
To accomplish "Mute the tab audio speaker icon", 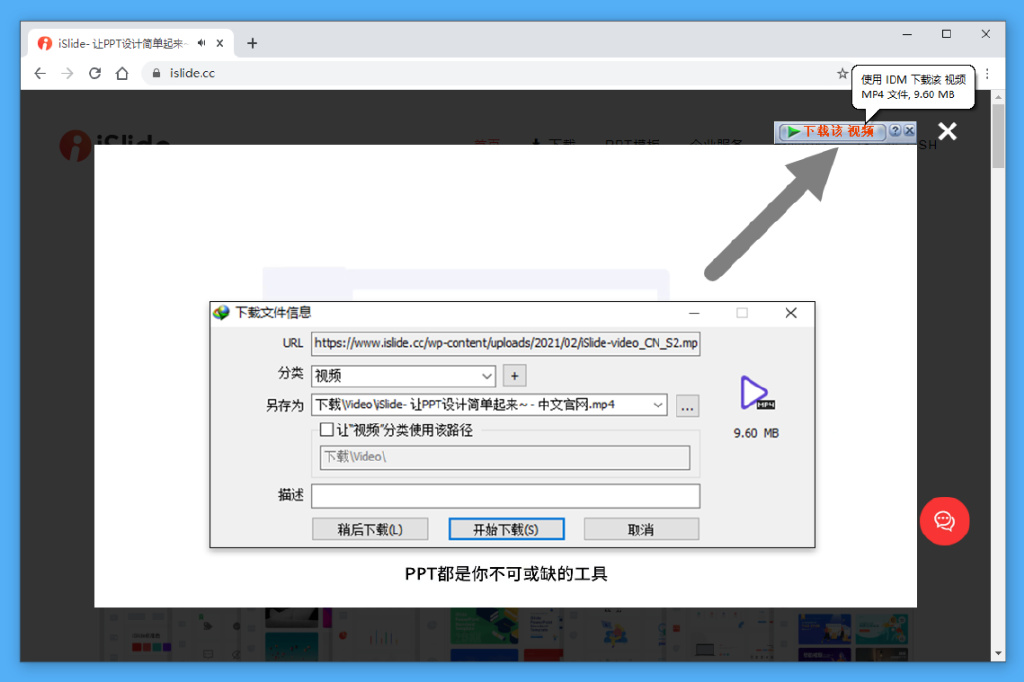I will [202, 43].
